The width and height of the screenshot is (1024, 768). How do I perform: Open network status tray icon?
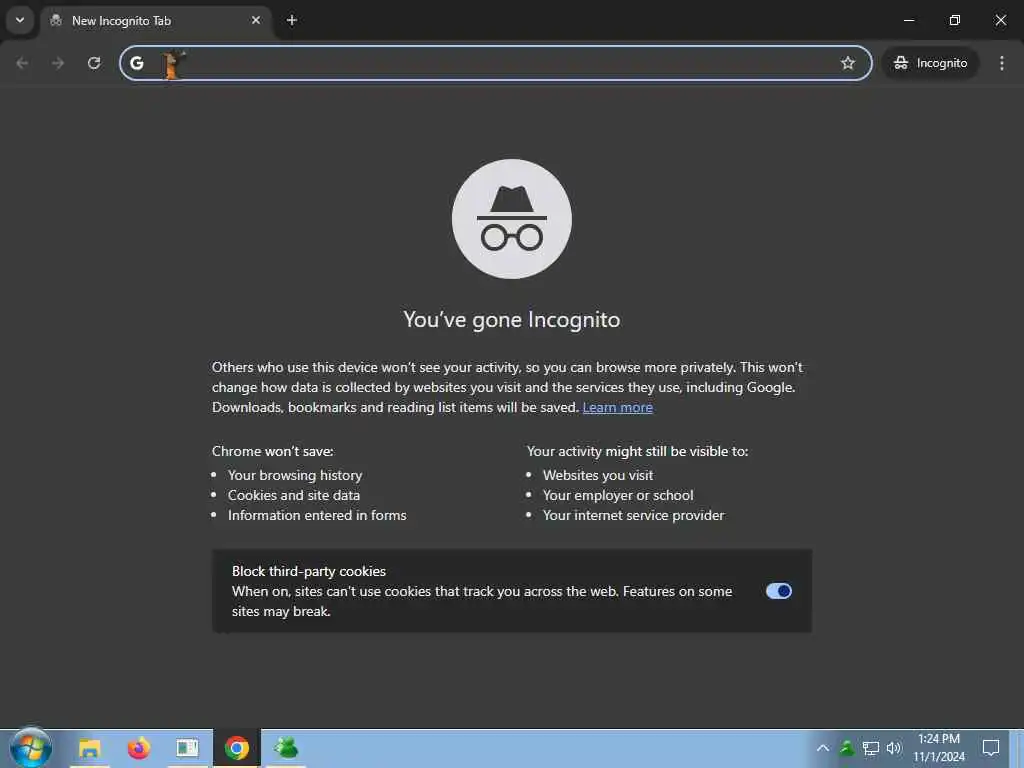coord(871,748)
